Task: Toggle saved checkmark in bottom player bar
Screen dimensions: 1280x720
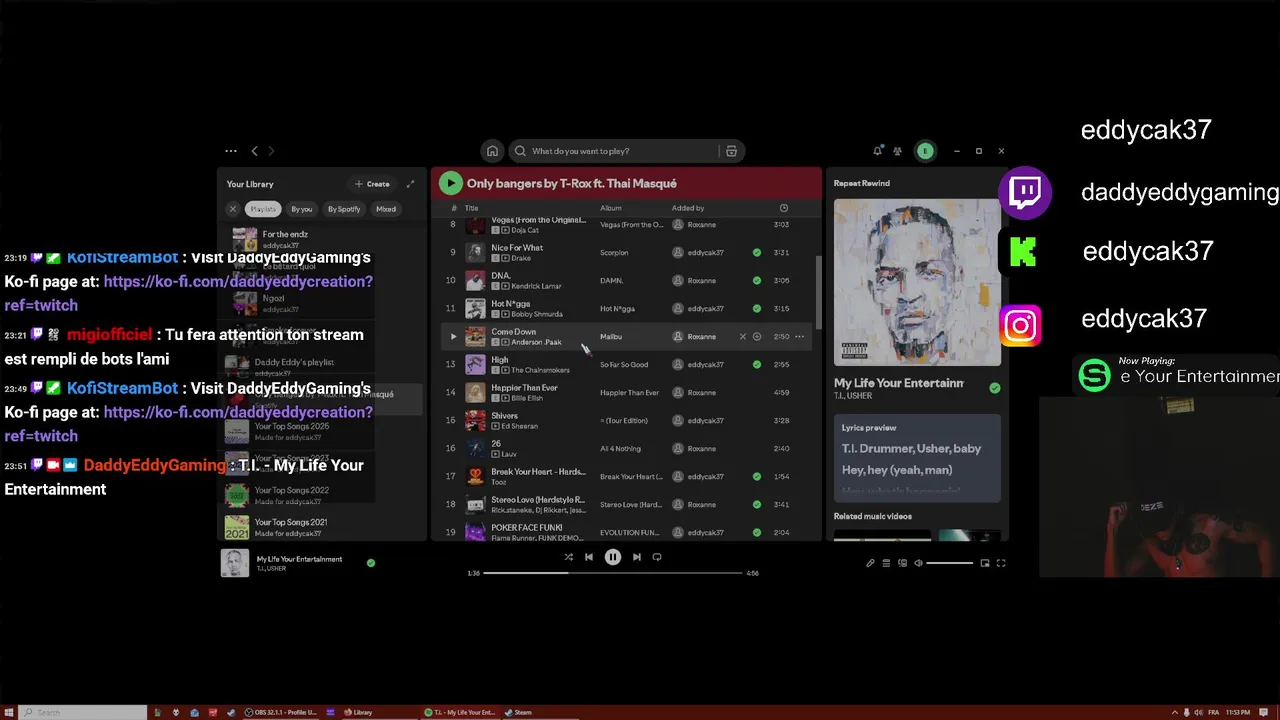Action: pos(371,563)
